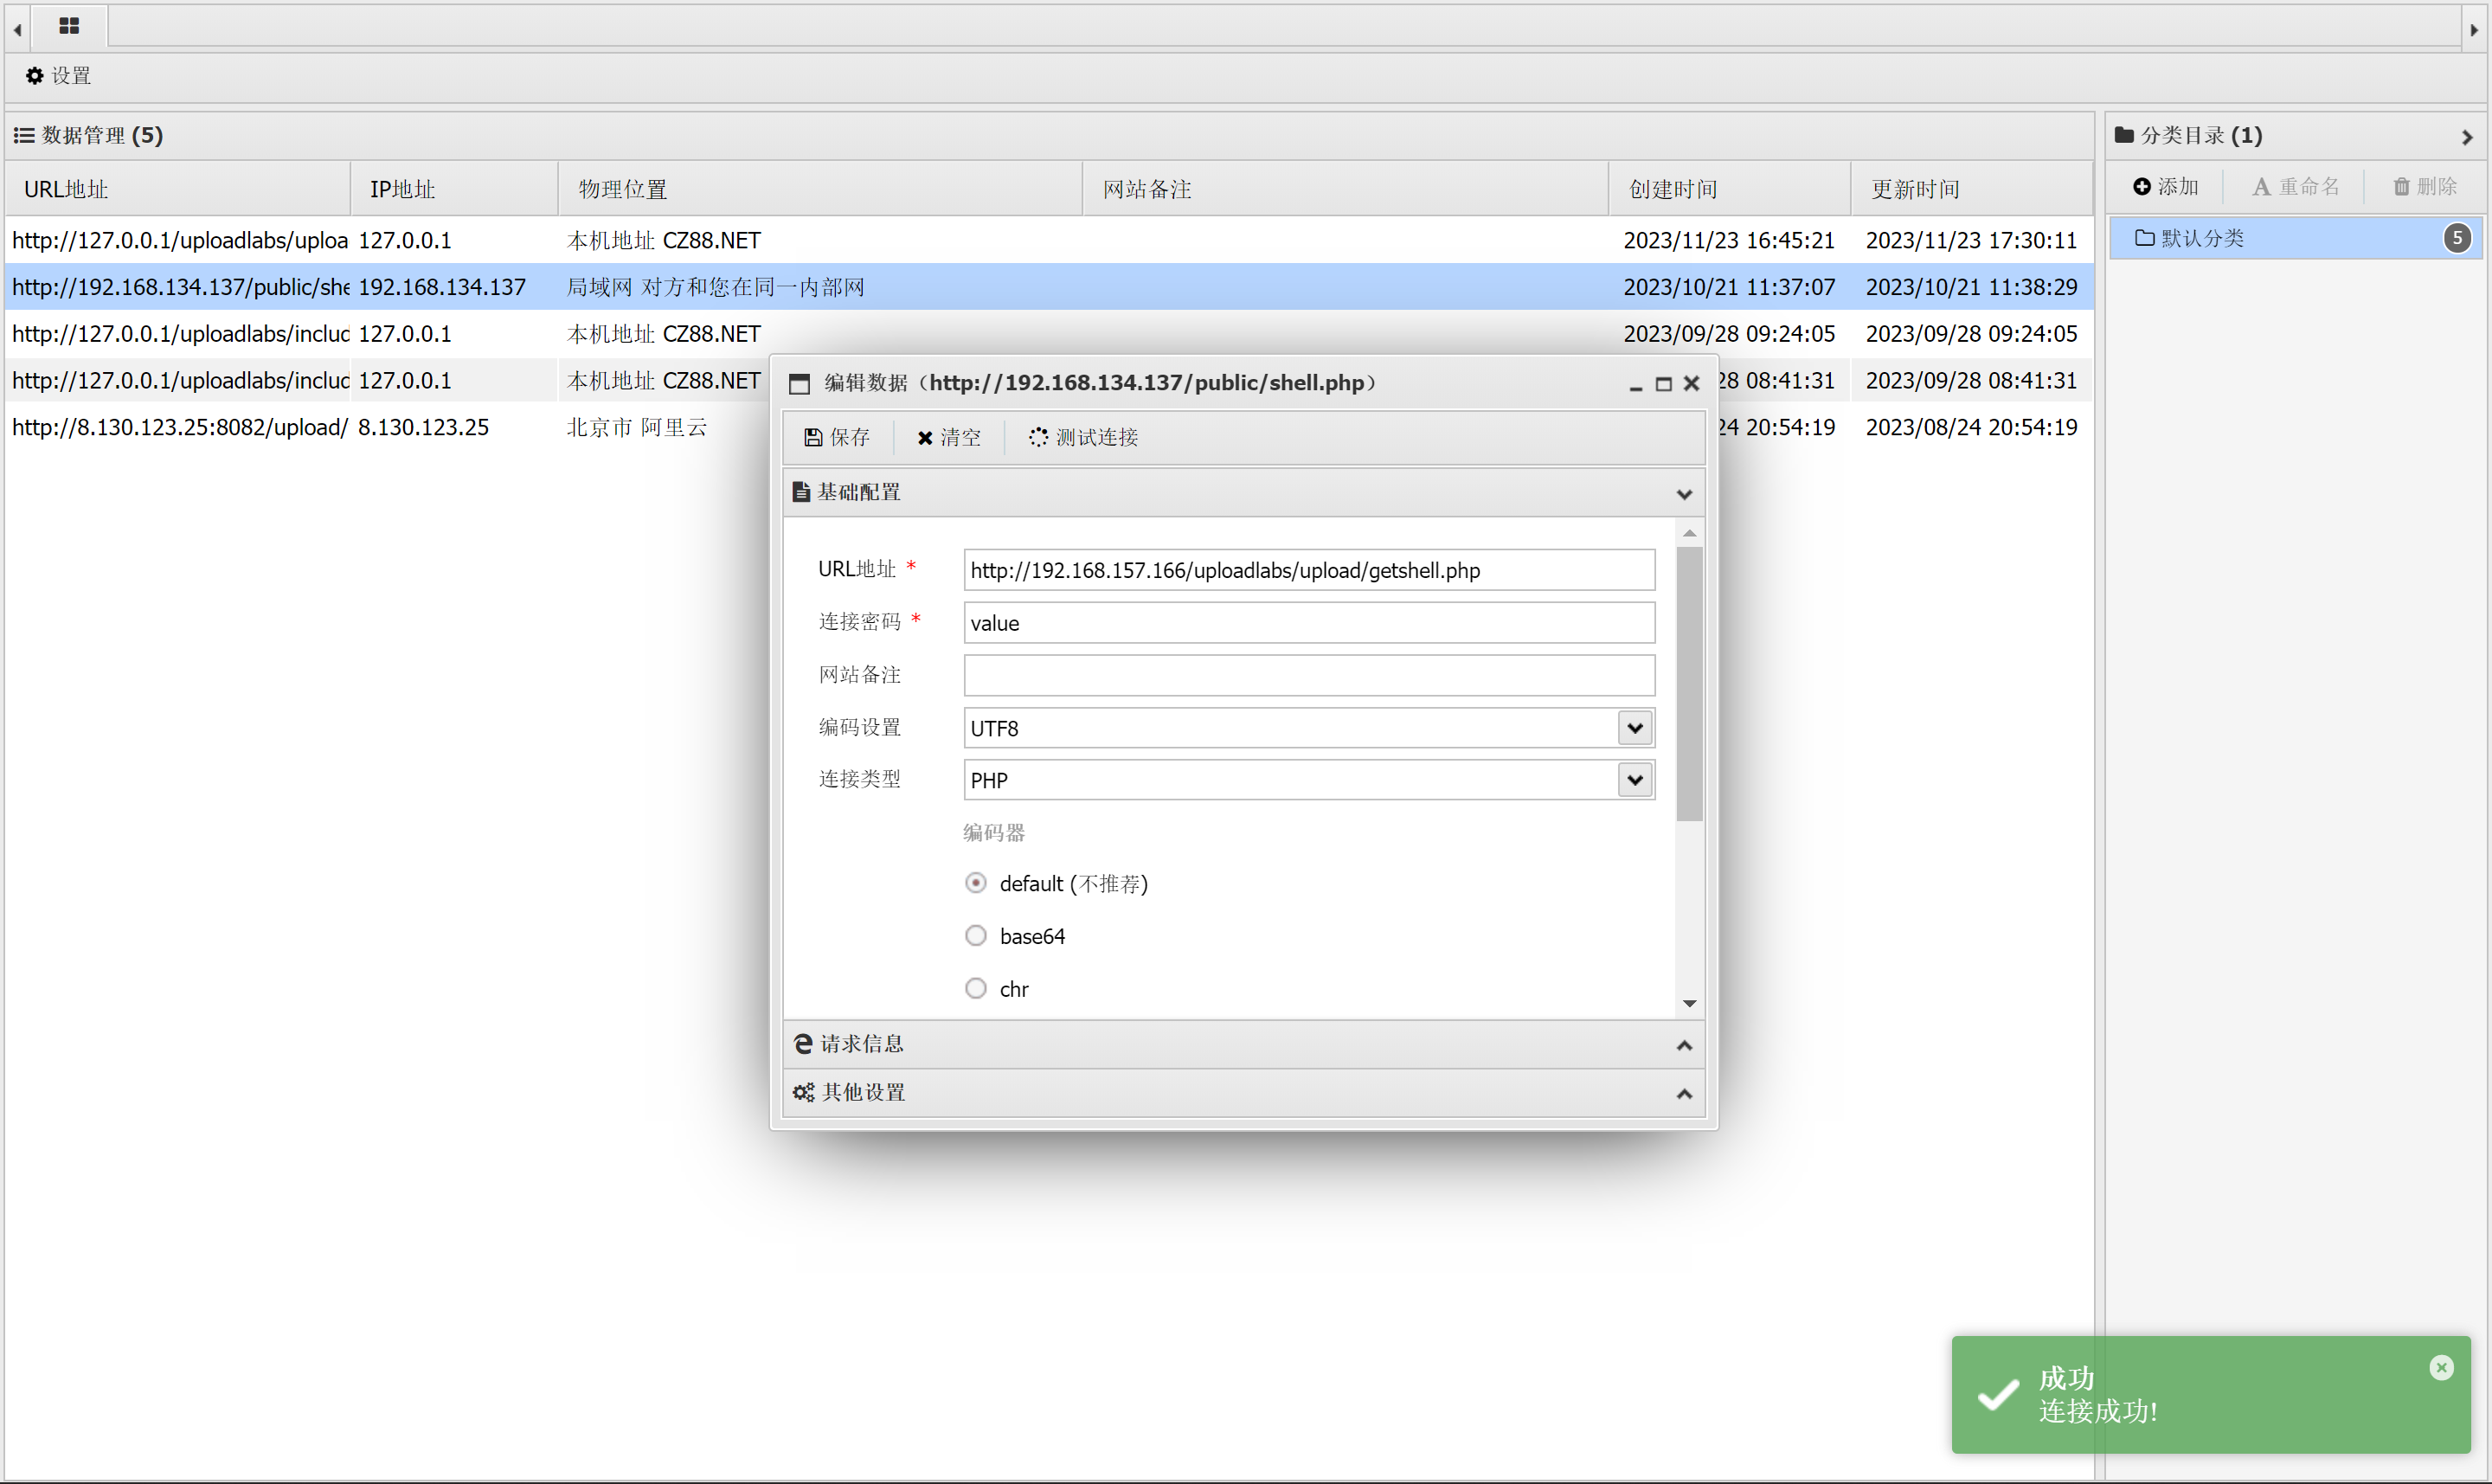
Task: Open the 编码设置 UTF8 dropdown
Action: [x=1634, y=728]
